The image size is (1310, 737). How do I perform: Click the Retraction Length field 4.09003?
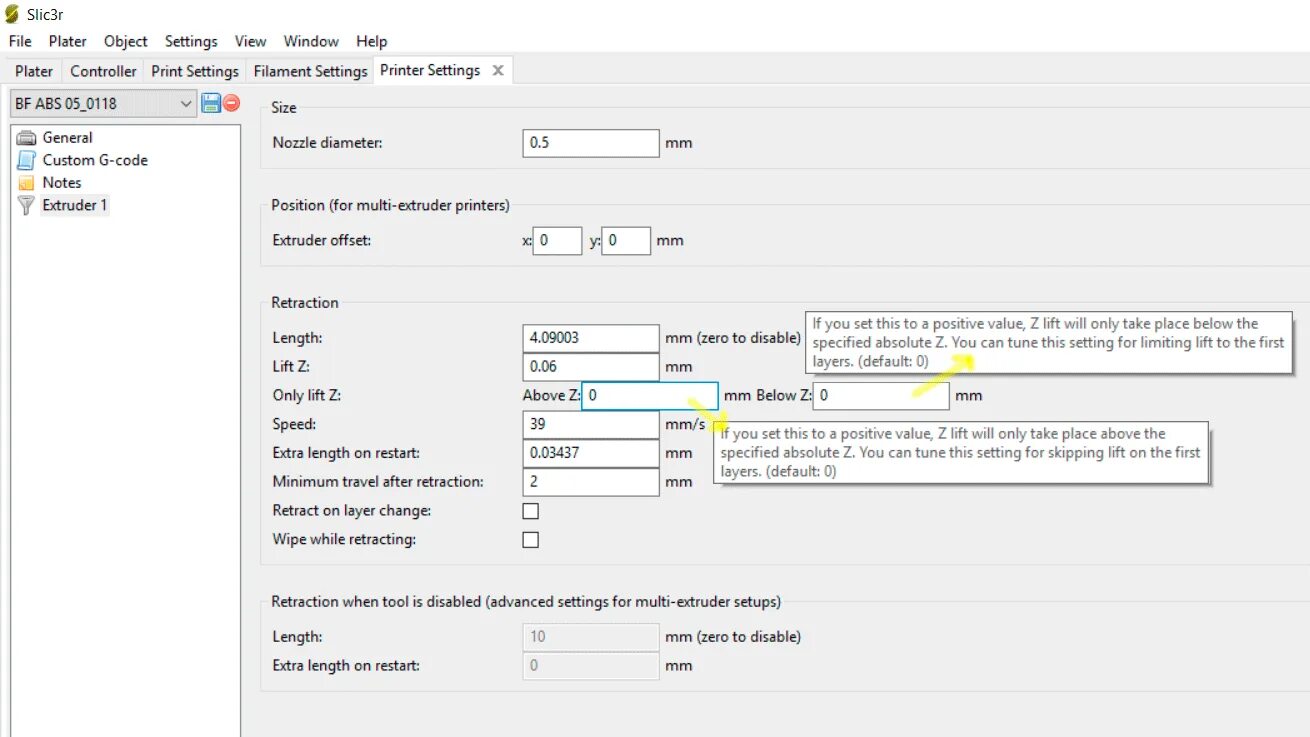[x=591, y=338]
